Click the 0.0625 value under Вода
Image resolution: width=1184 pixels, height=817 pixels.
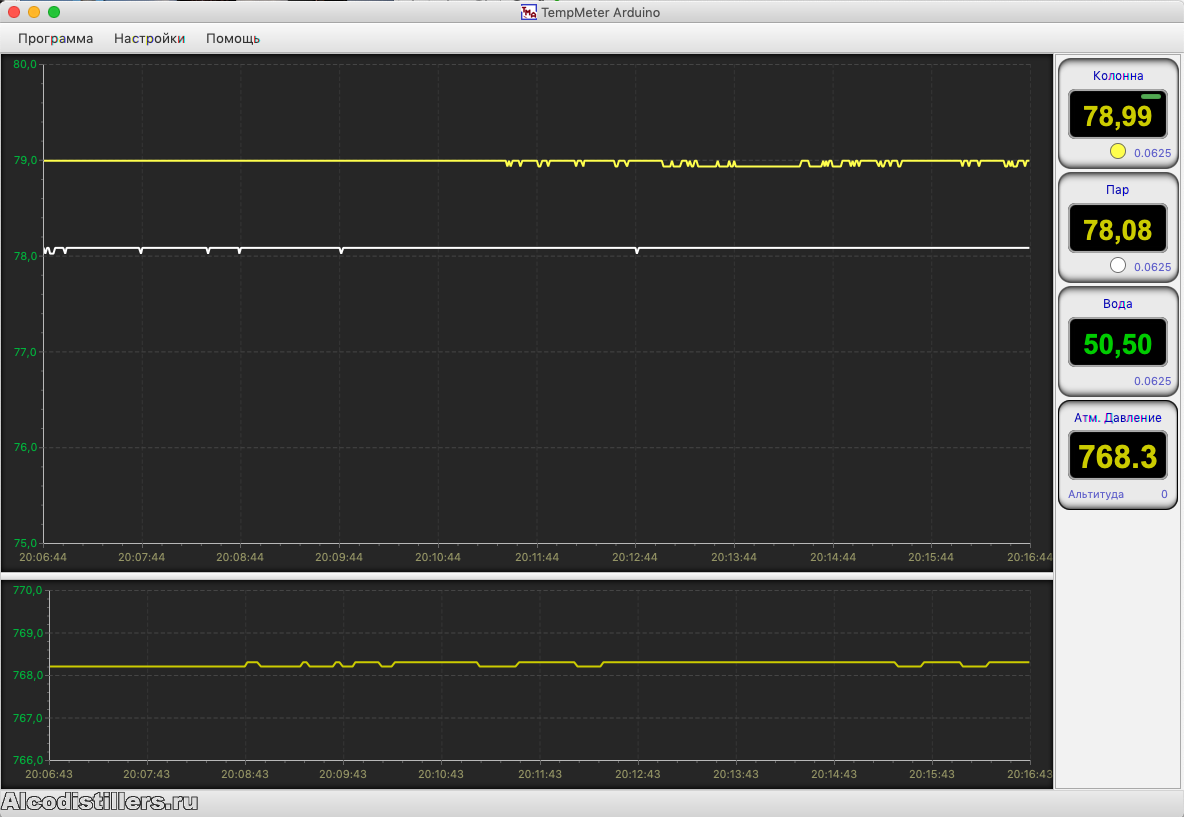pyautogui.click(x=1152, y=381)
